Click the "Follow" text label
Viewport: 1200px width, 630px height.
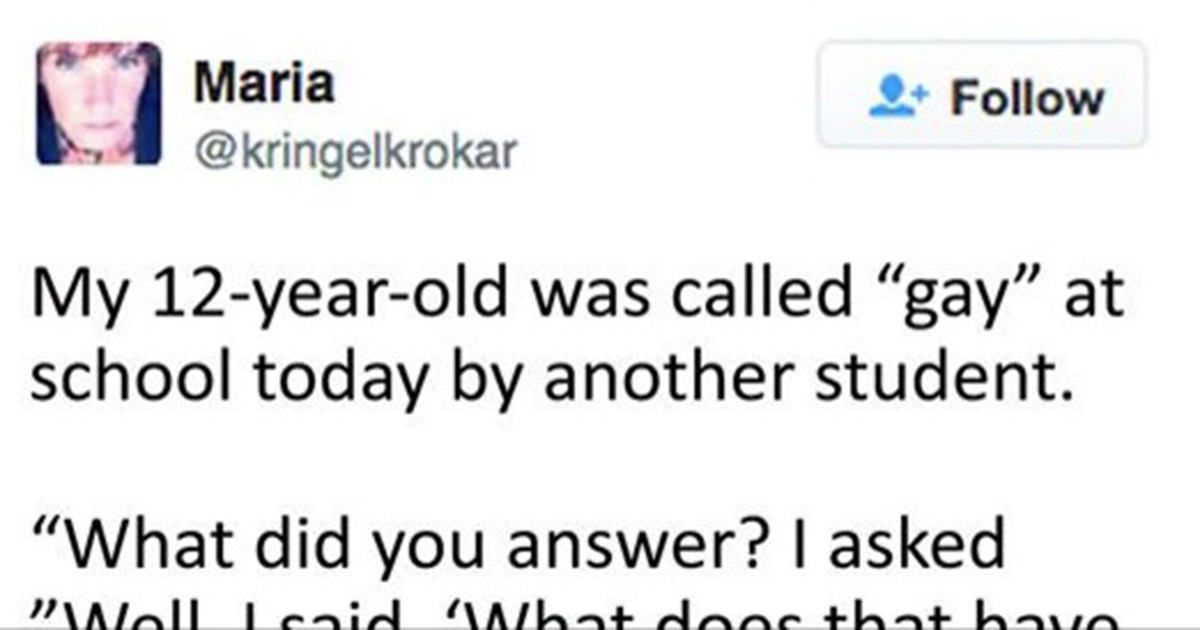pyautogui.click(x=1027, y=99)
